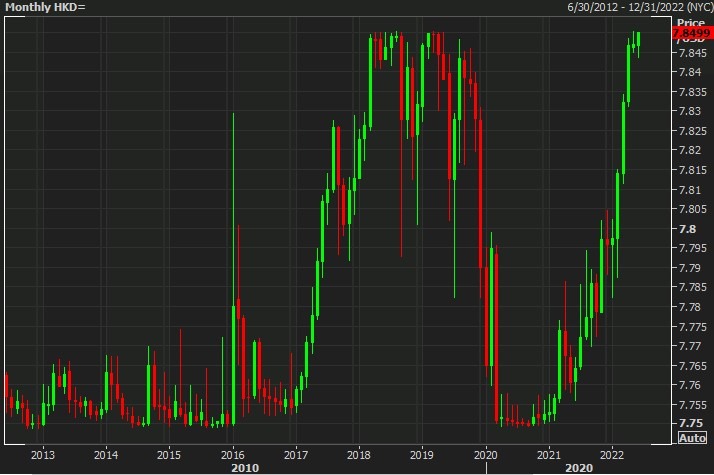Click the 7.77 price axis value
The height and width of the screenshot is (475, 714).
pos(689,346)
